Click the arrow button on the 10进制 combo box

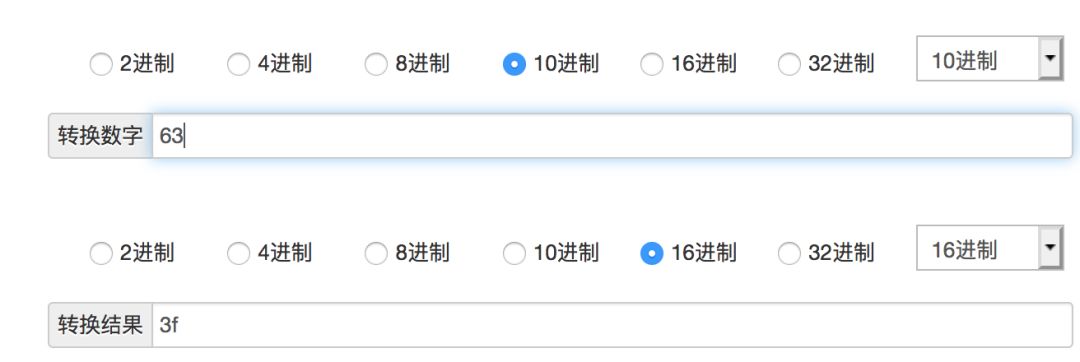(1050, 58)
